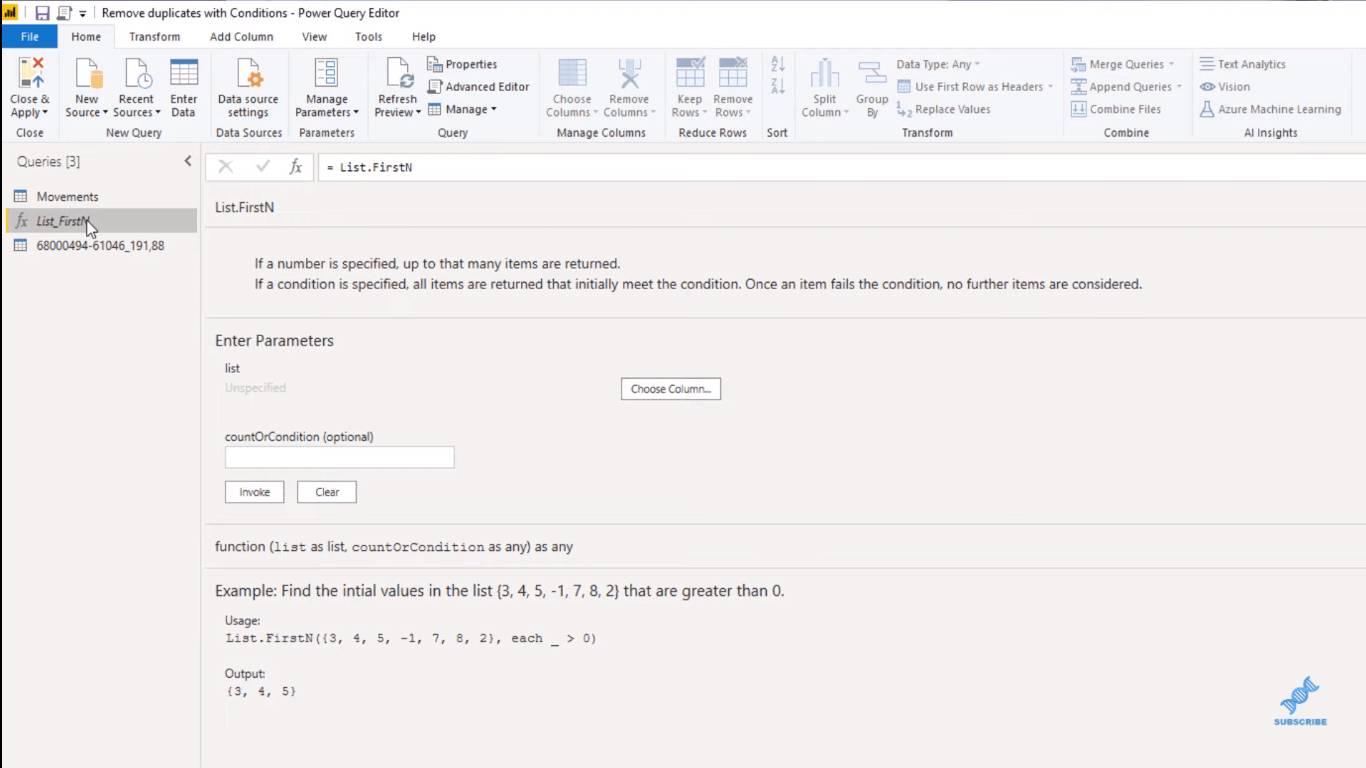Switch to the Home tab
This screenshot has height=768, width=1366.
tap(86, 37)
